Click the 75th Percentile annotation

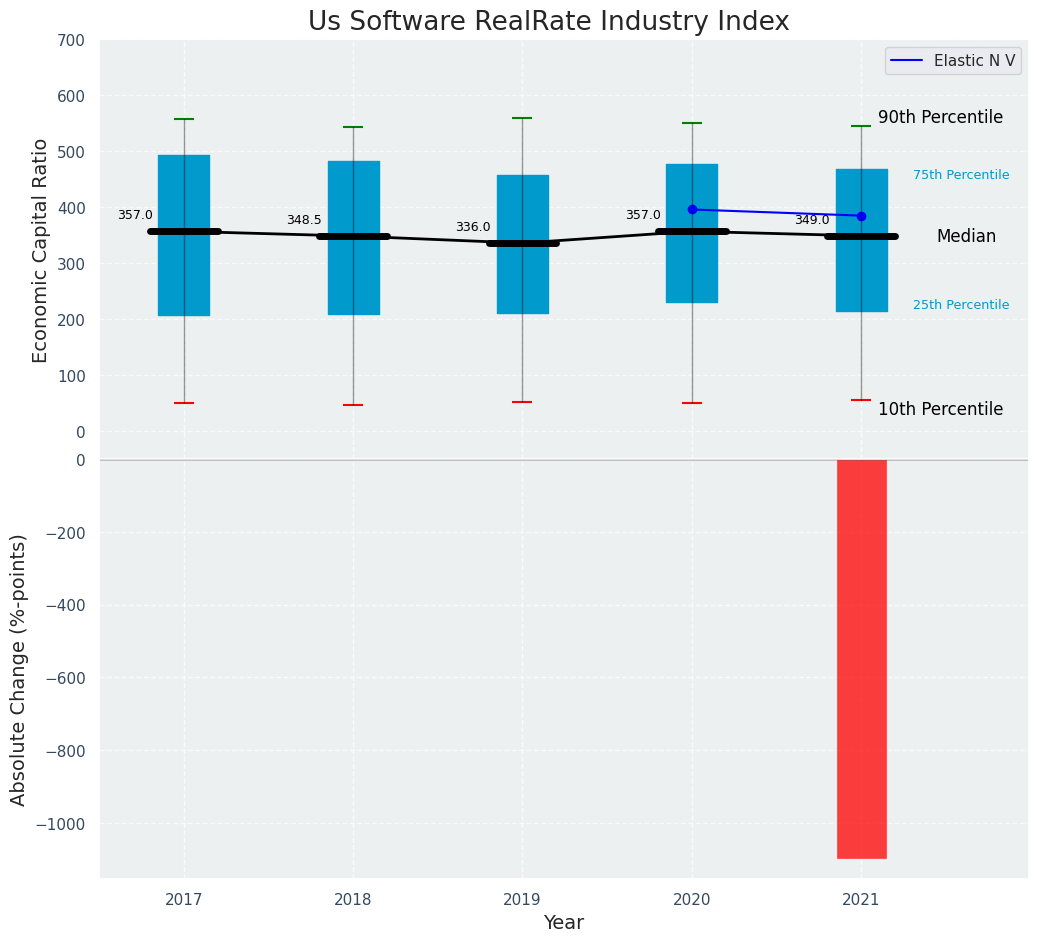tap(961, 175)
